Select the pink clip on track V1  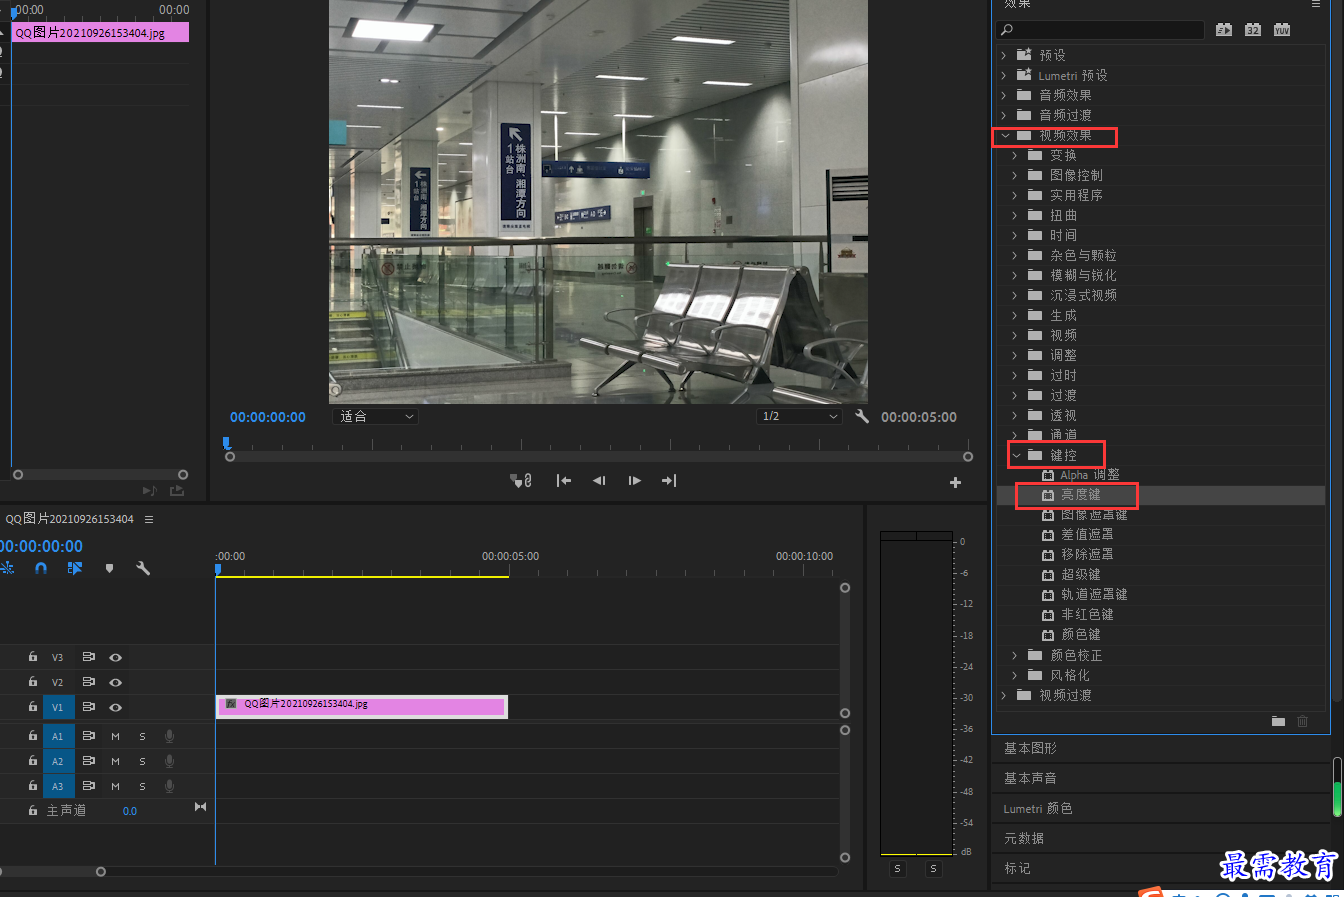tap(362, 707)
